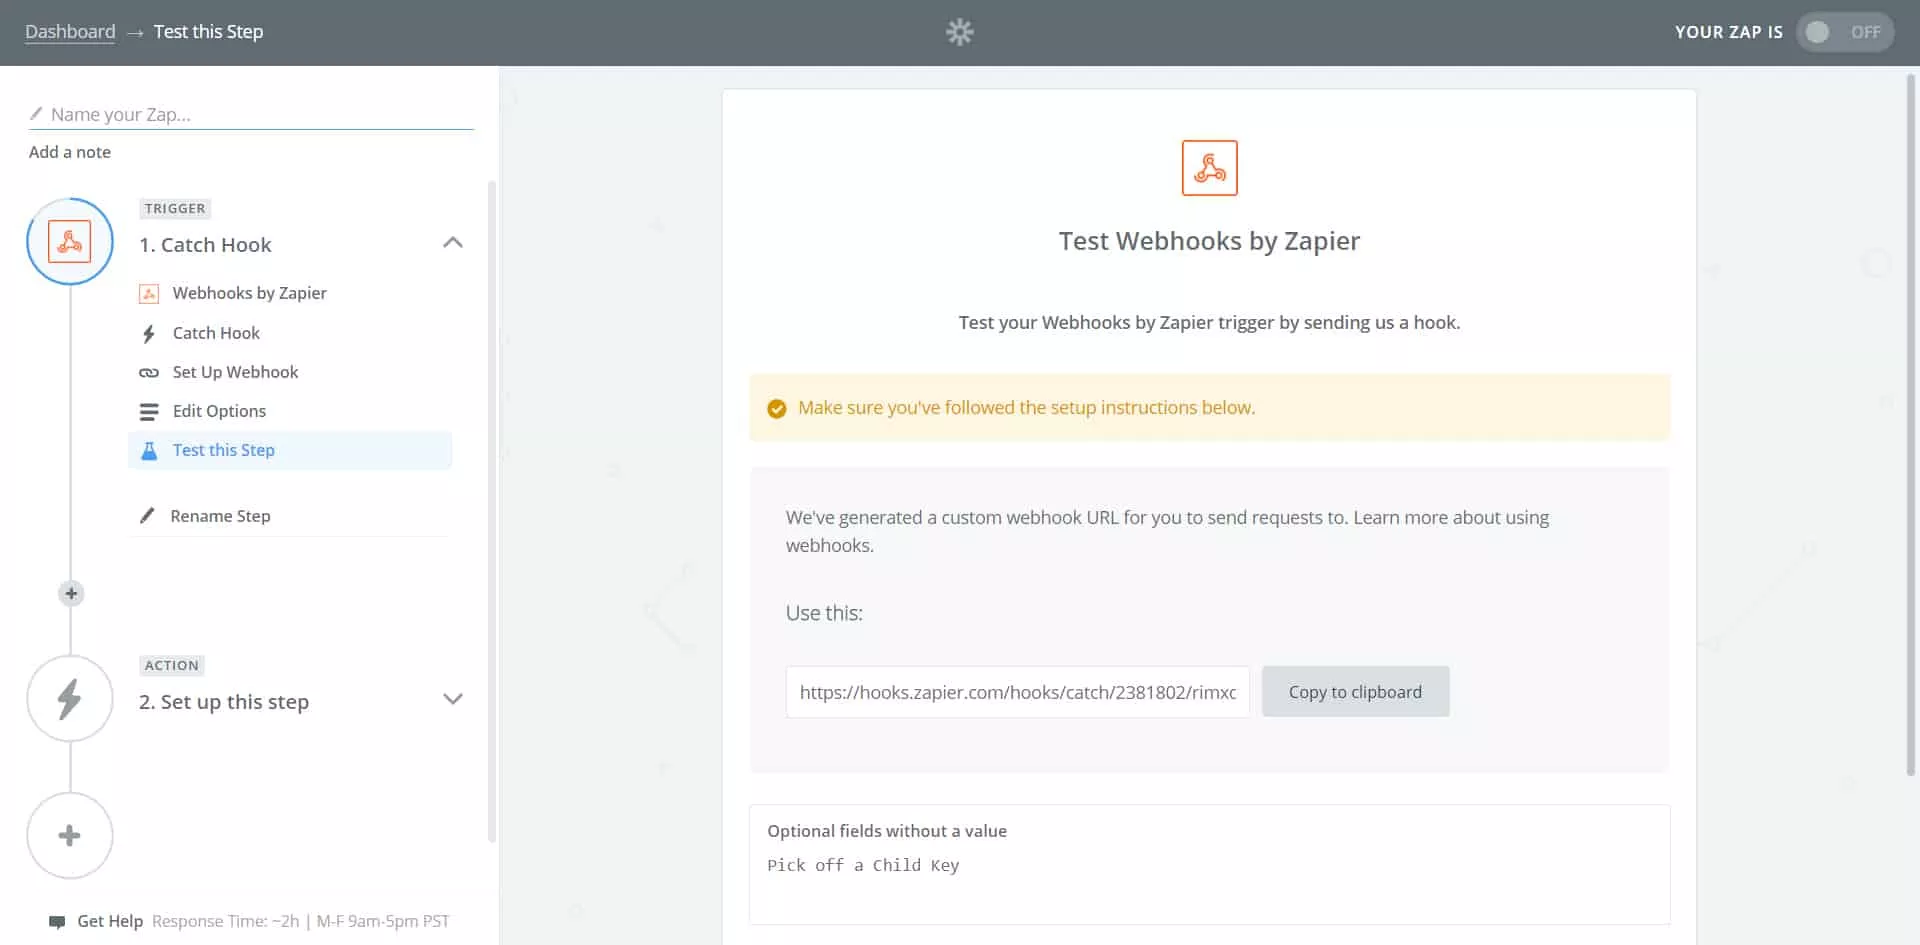This screenshot has height=945, width=1920.
Task: Open the Dashboard breadcrumb link
Action: click(70, 32)
